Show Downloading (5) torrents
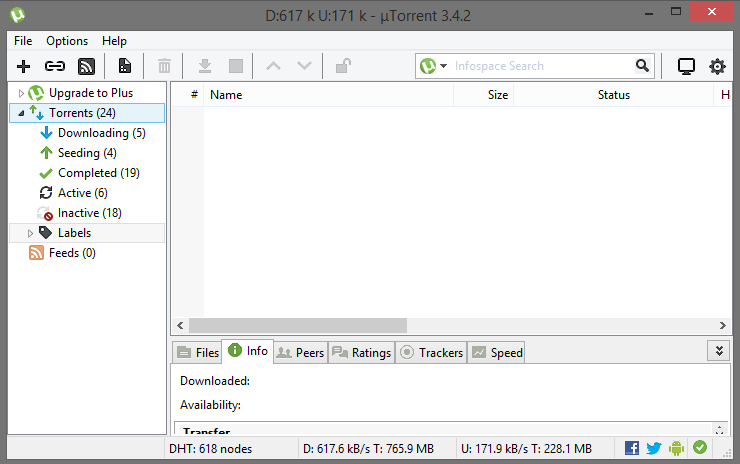The width and height of the screenshot is (740, 464). (101, 133)
